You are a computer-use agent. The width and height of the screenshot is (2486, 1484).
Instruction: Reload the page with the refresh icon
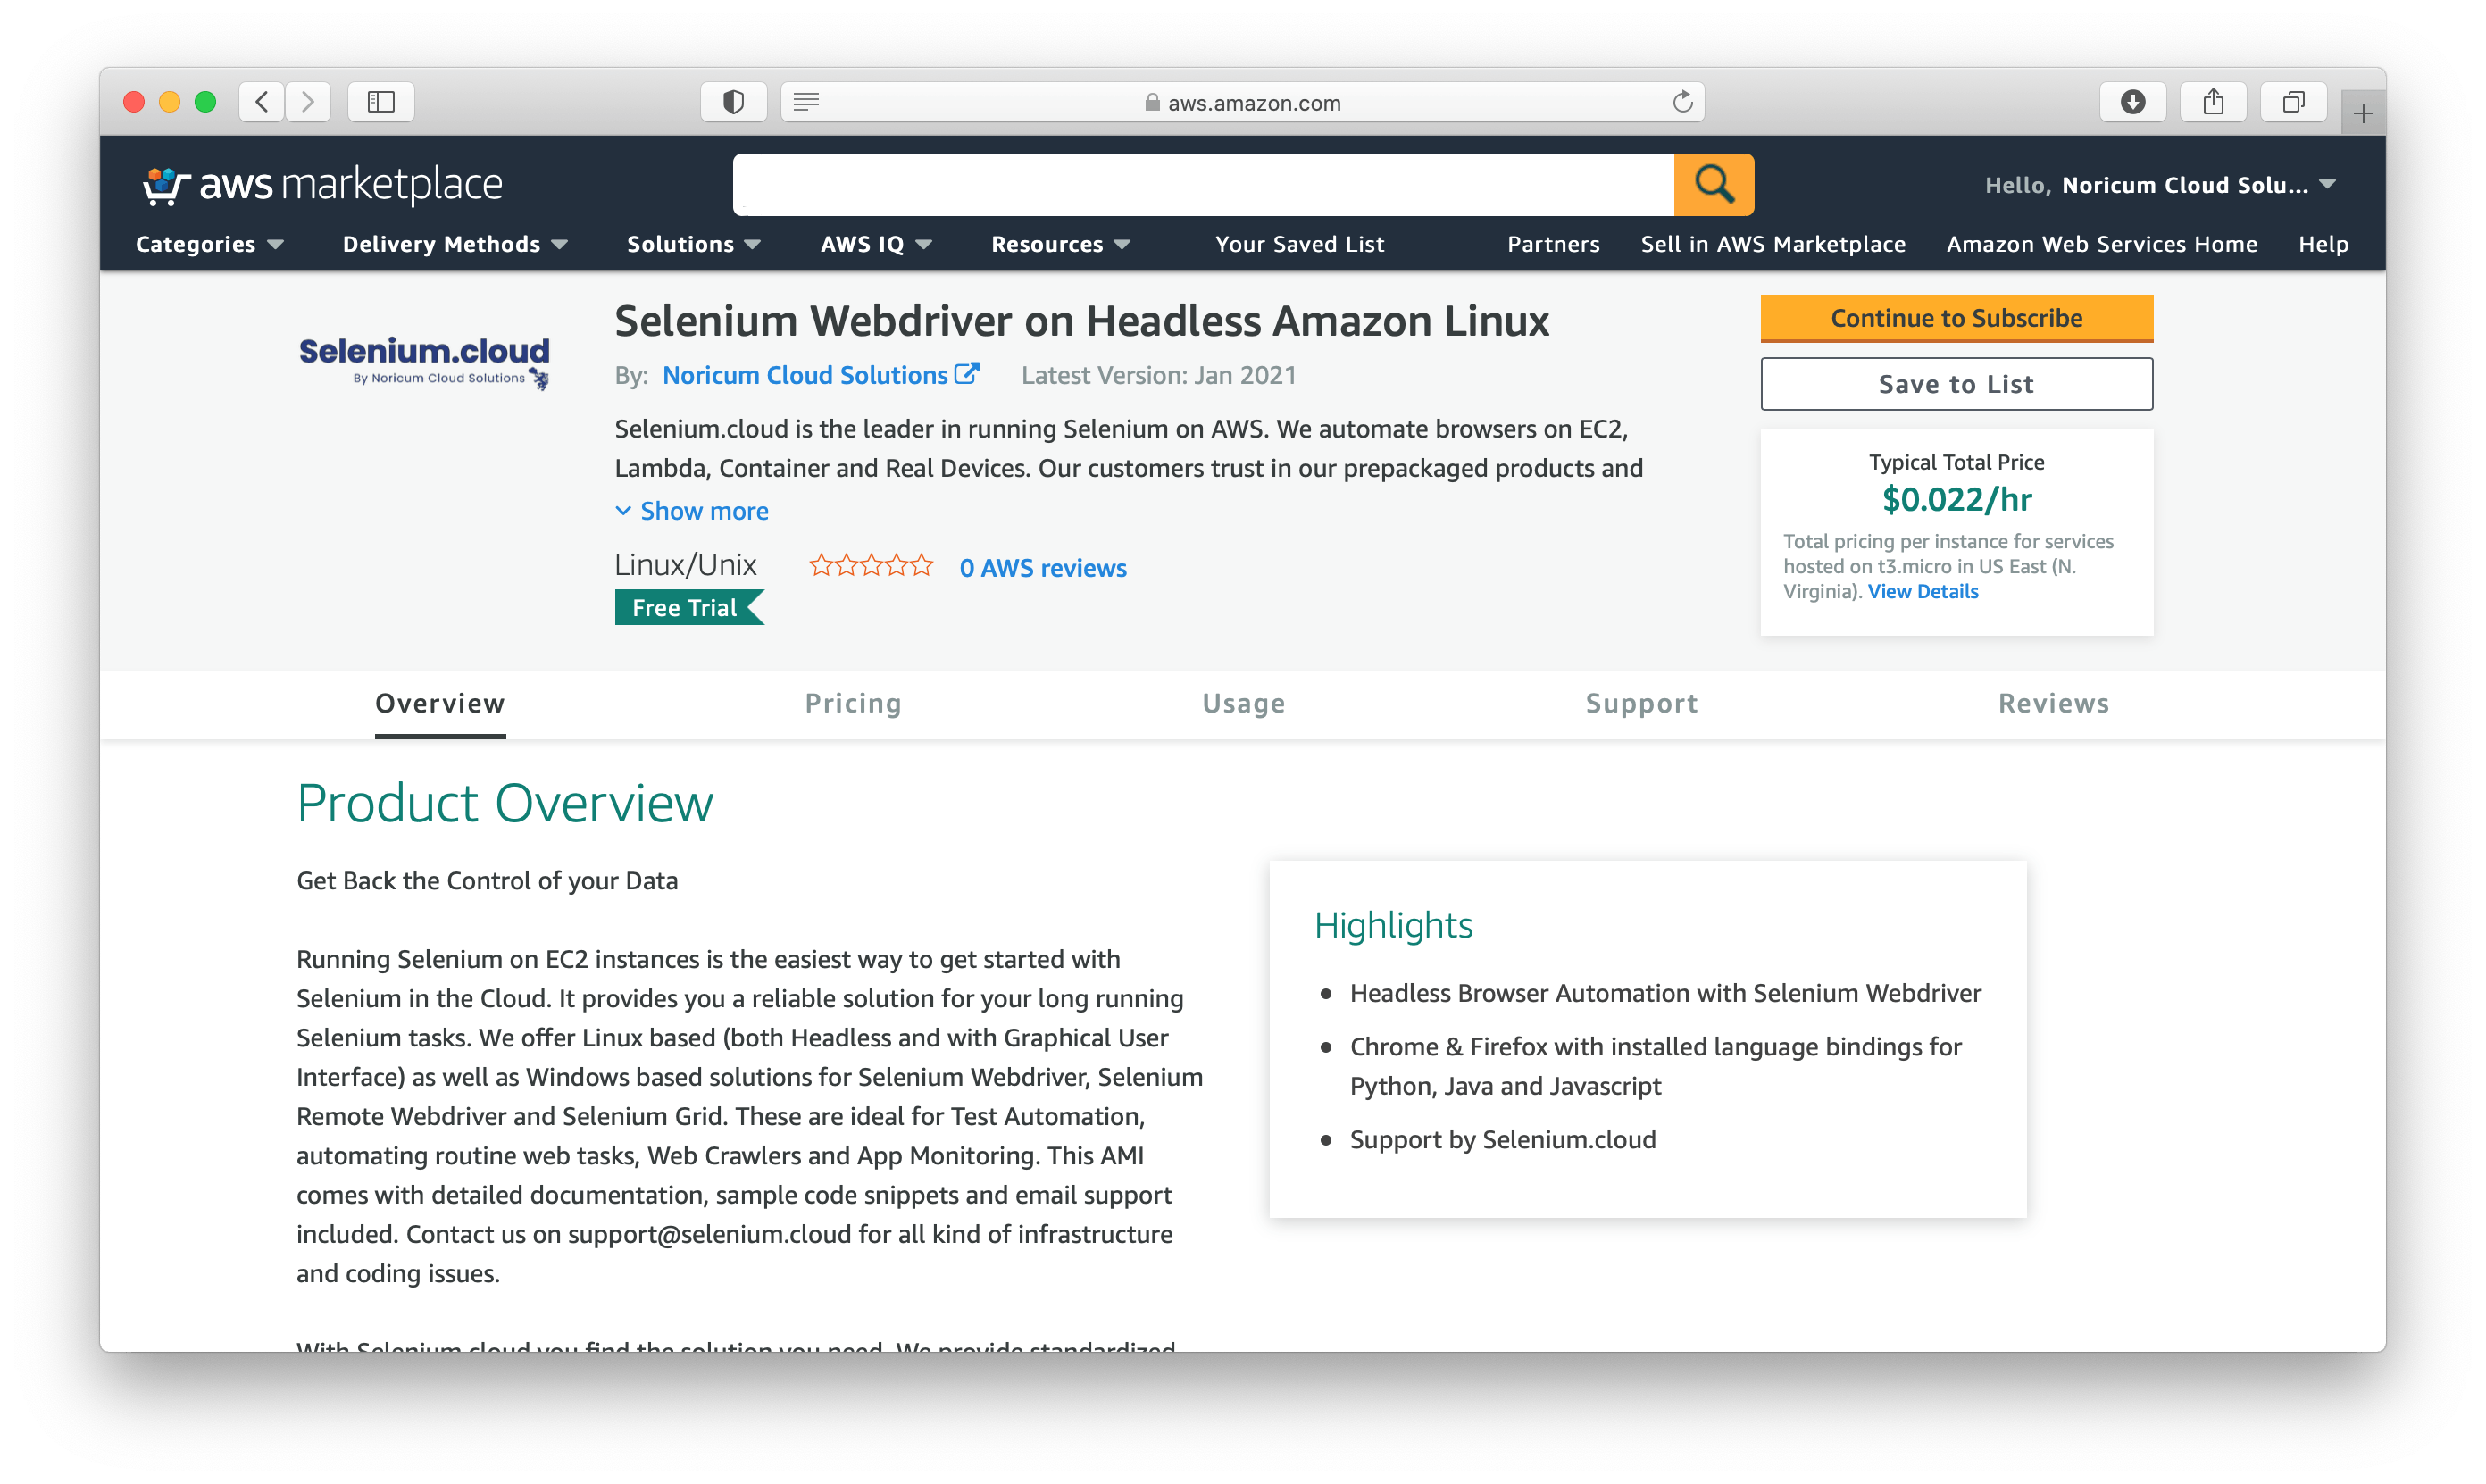pos(1682,102)
